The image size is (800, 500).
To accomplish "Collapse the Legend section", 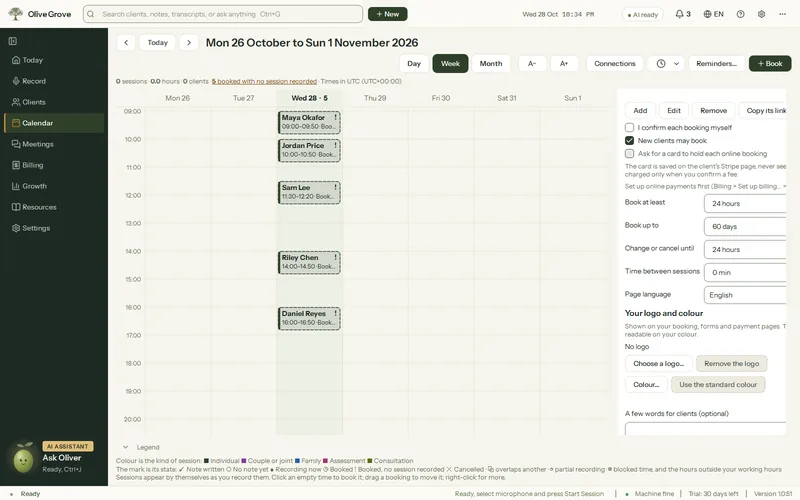I will pos(126,447).
